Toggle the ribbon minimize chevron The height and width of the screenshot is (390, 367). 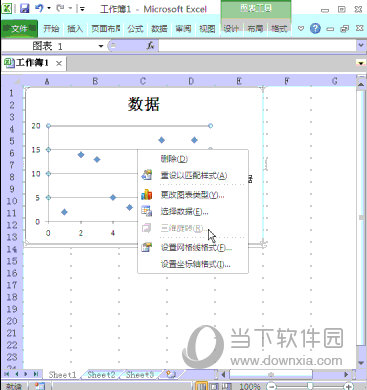(301, 29)
